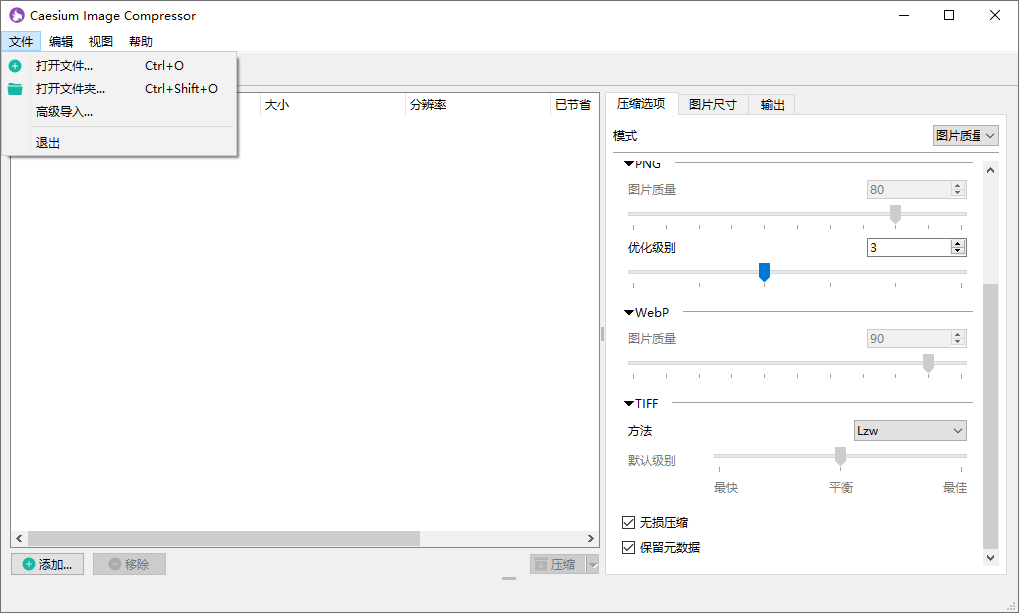Open the 编辑 menu
The image size is (1019, 613).
61,42
